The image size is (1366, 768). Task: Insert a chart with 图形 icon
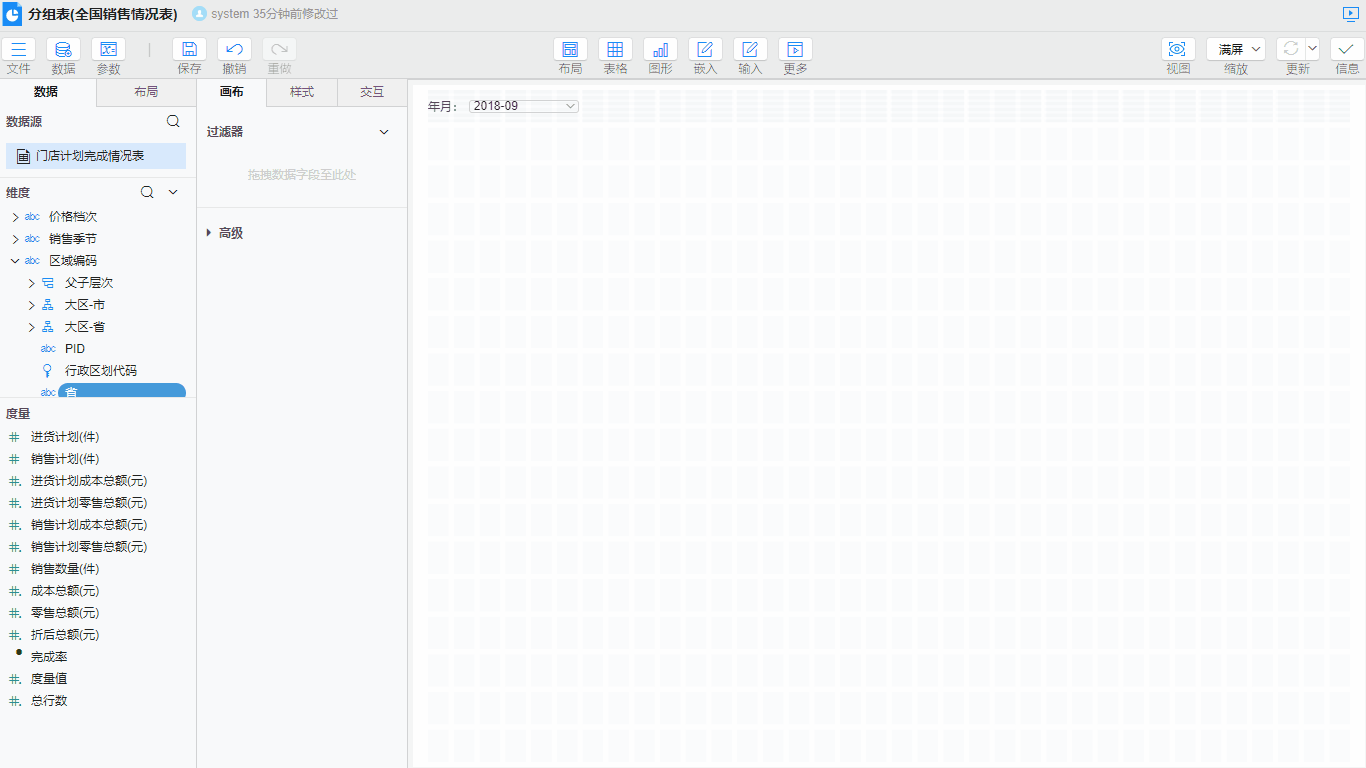click(x=660, y=50)
